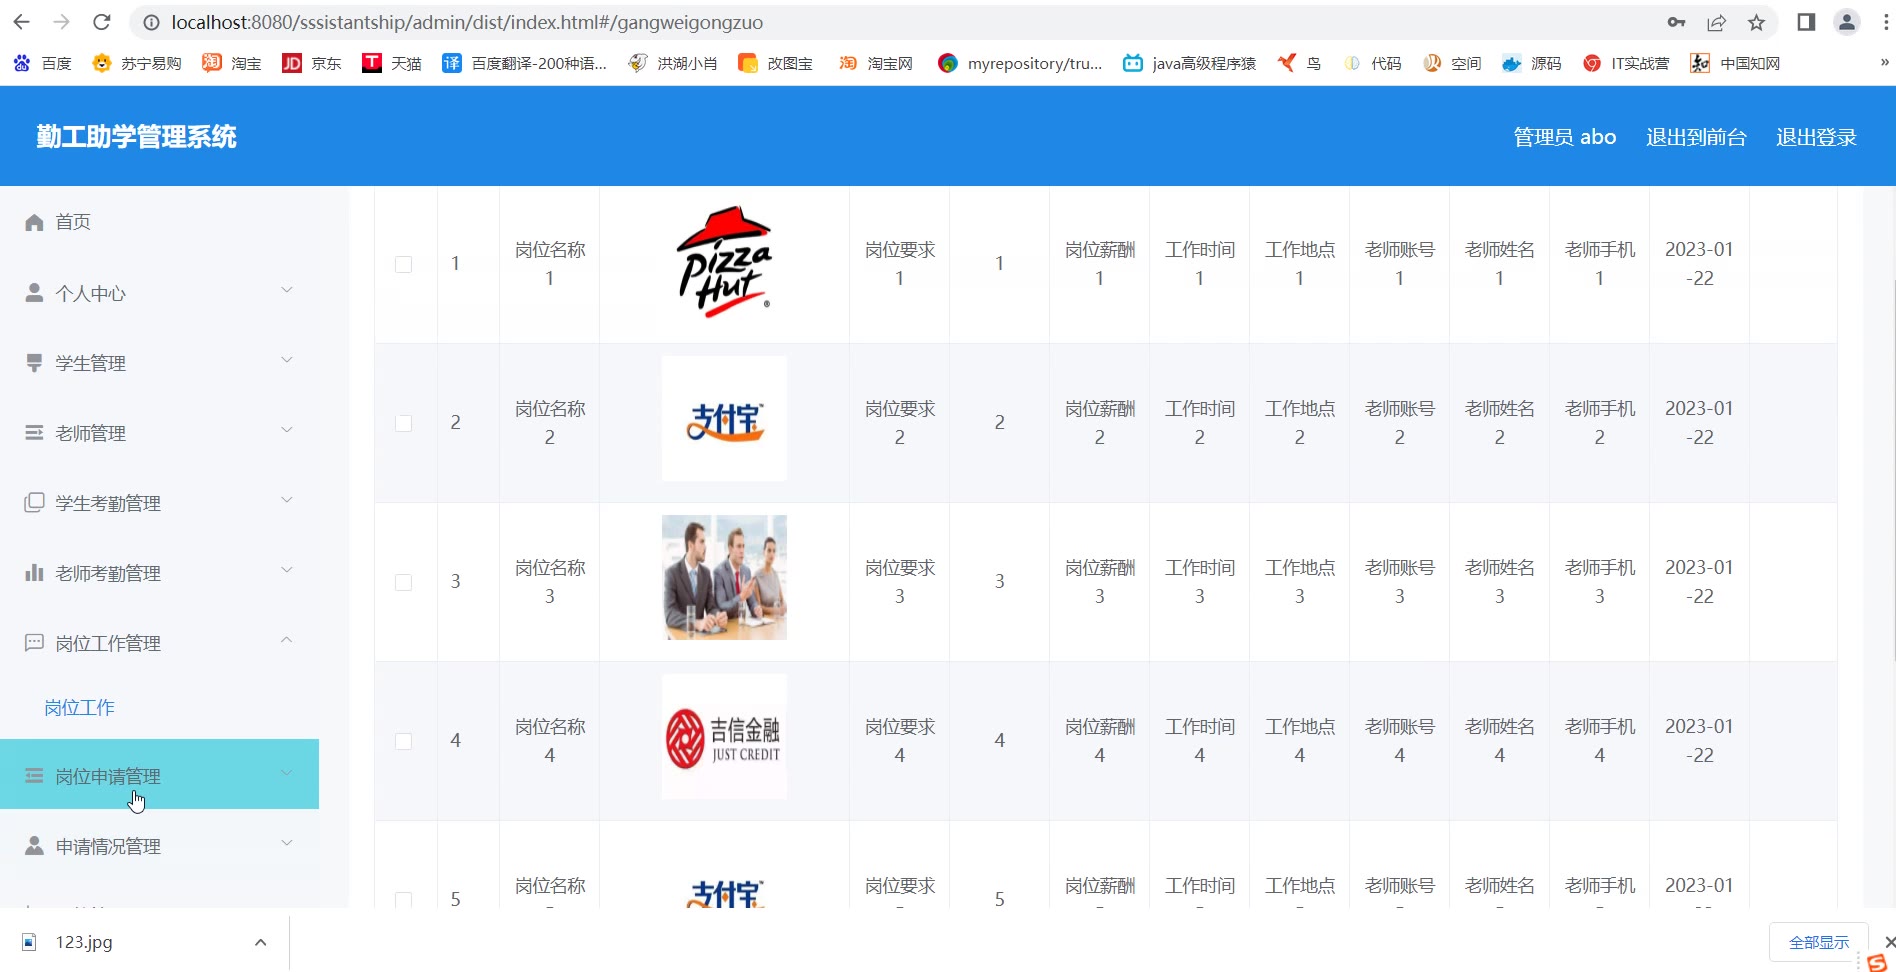The image size is (1896, 972).
Task: Open the 洪湖小肖 bookmark
Action: 672,63
